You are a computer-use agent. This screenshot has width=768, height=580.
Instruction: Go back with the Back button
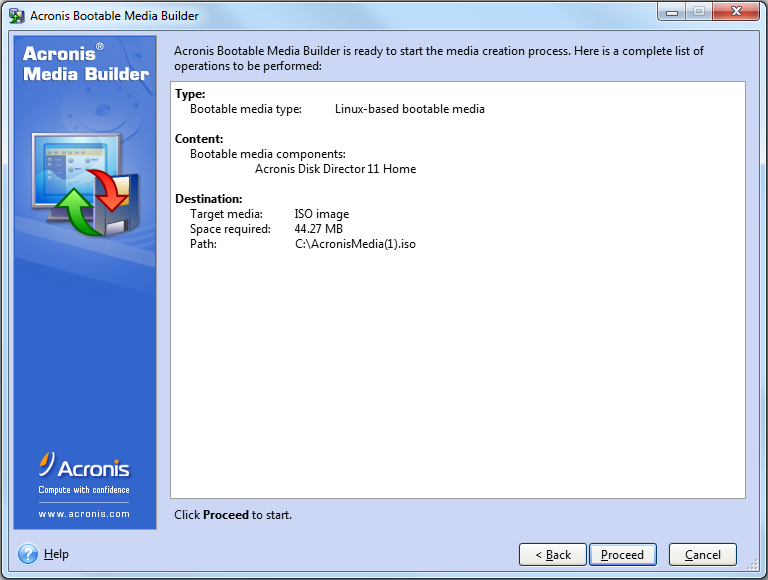click(552, 555)
